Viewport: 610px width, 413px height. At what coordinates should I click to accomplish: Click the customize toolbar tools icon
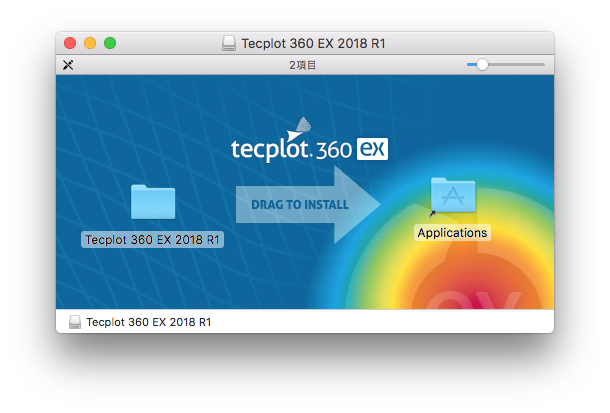68,65
